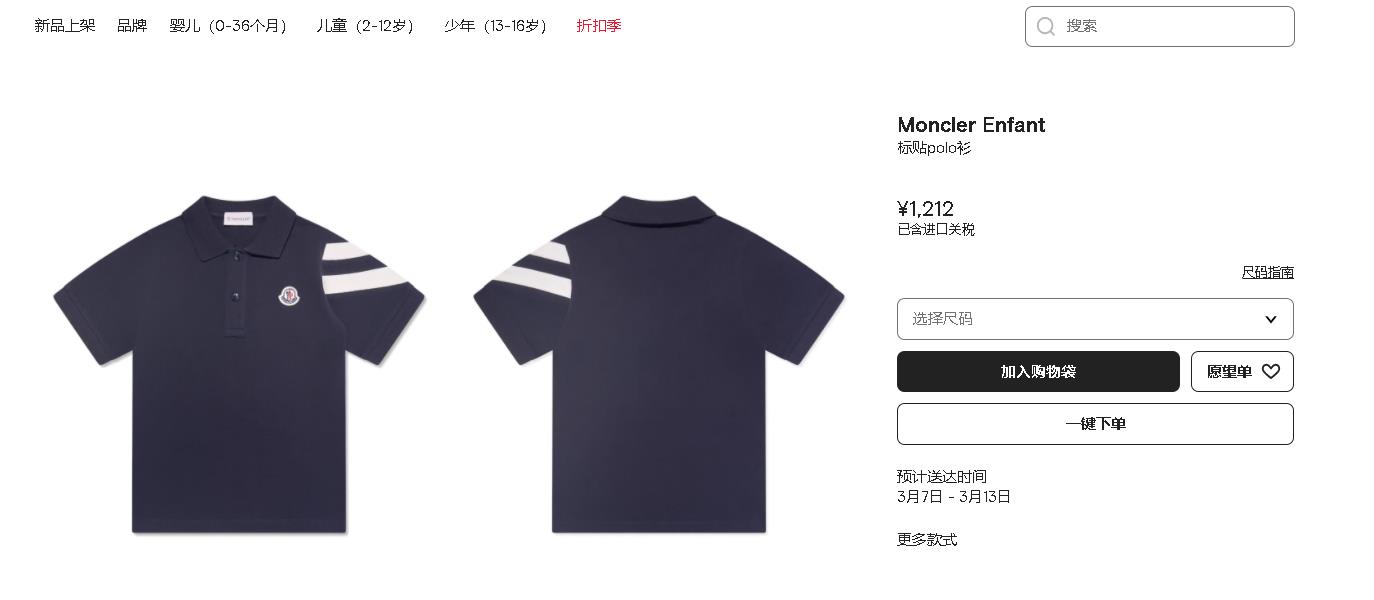Go to 新品上架 new arrivals
1374x600 pixels.
(x=65, y=26)
